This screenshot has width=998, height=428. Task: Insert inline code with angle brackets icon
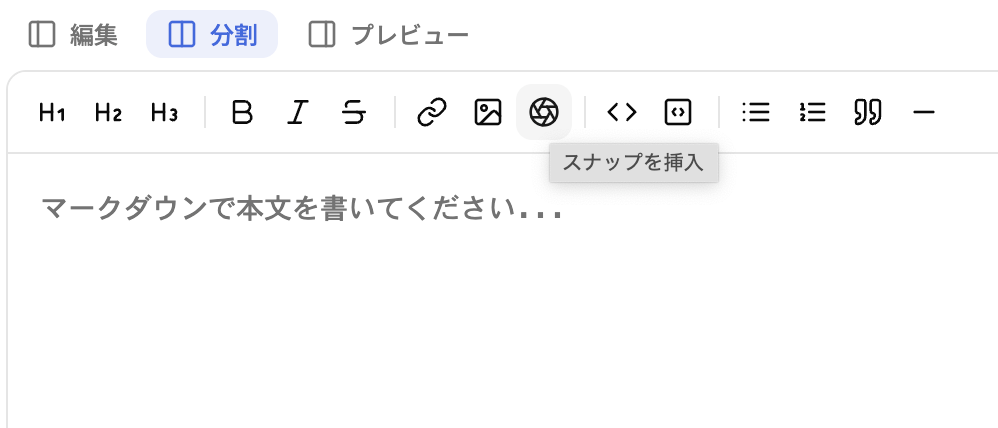(x=622, y=112)
